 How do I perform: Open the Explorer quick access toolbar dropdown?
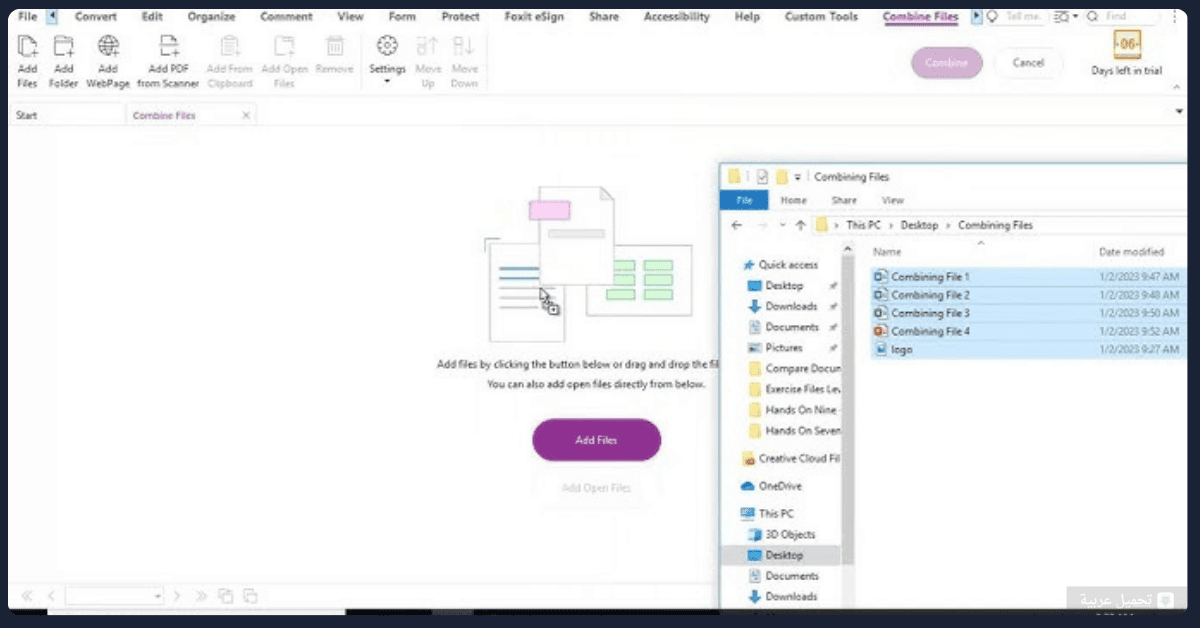798,178
